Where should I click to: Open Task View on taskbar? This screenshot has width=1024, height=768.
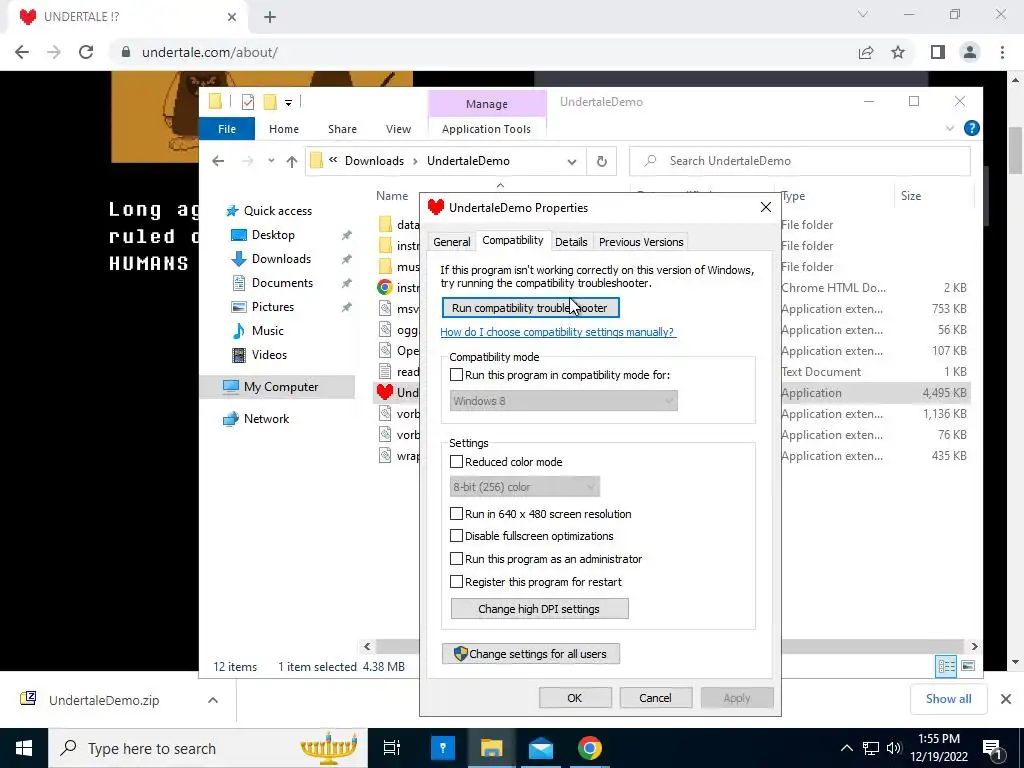(x=392, y=748)
